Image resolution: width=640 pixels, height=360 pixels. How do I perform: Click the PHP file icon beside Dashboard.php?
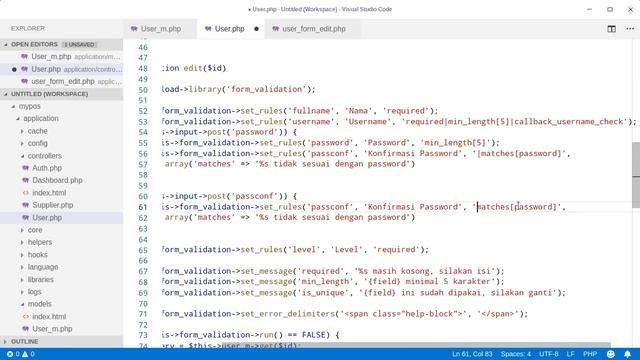(x=25, y=180)
